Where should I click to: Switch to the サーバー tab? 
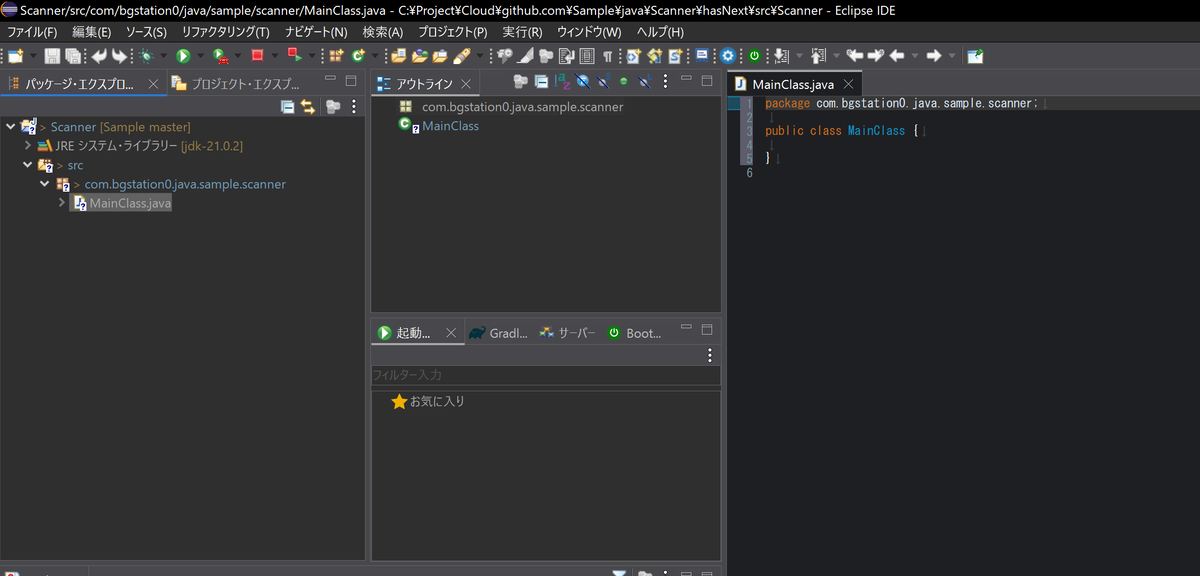point(567,333)
